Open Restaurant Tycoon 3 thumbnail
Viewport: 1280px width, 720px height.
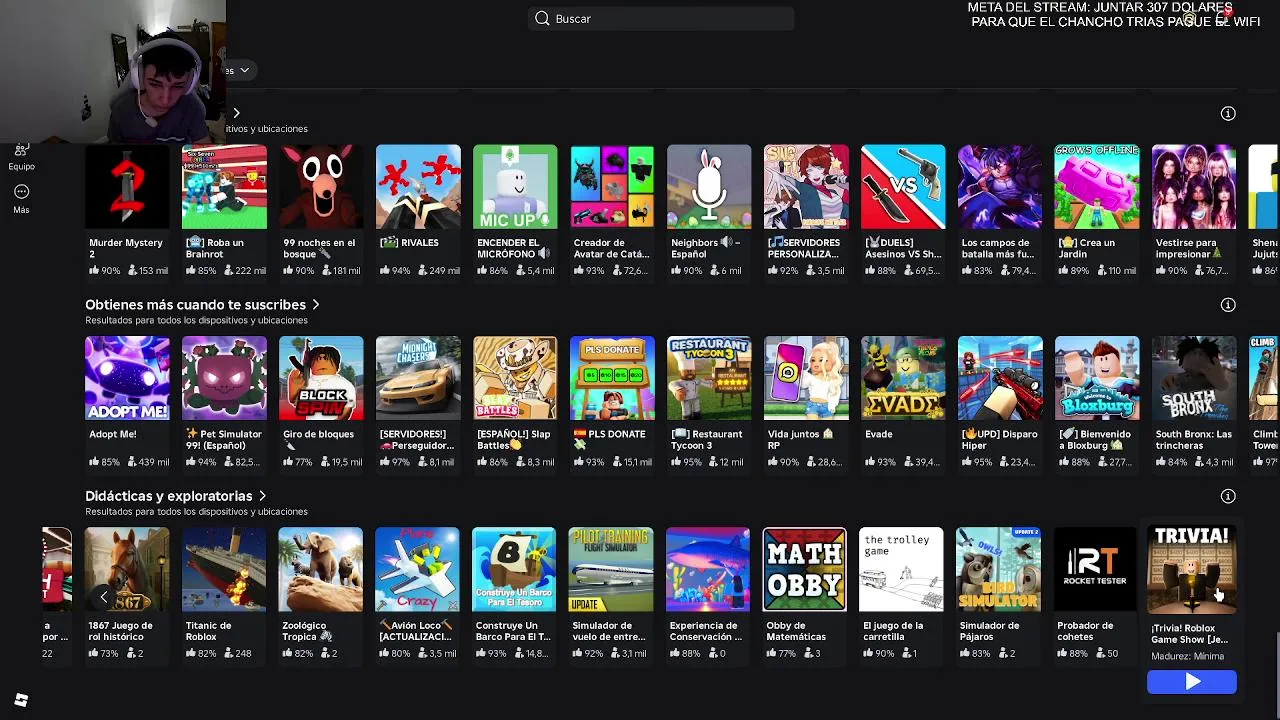point(709,378)
